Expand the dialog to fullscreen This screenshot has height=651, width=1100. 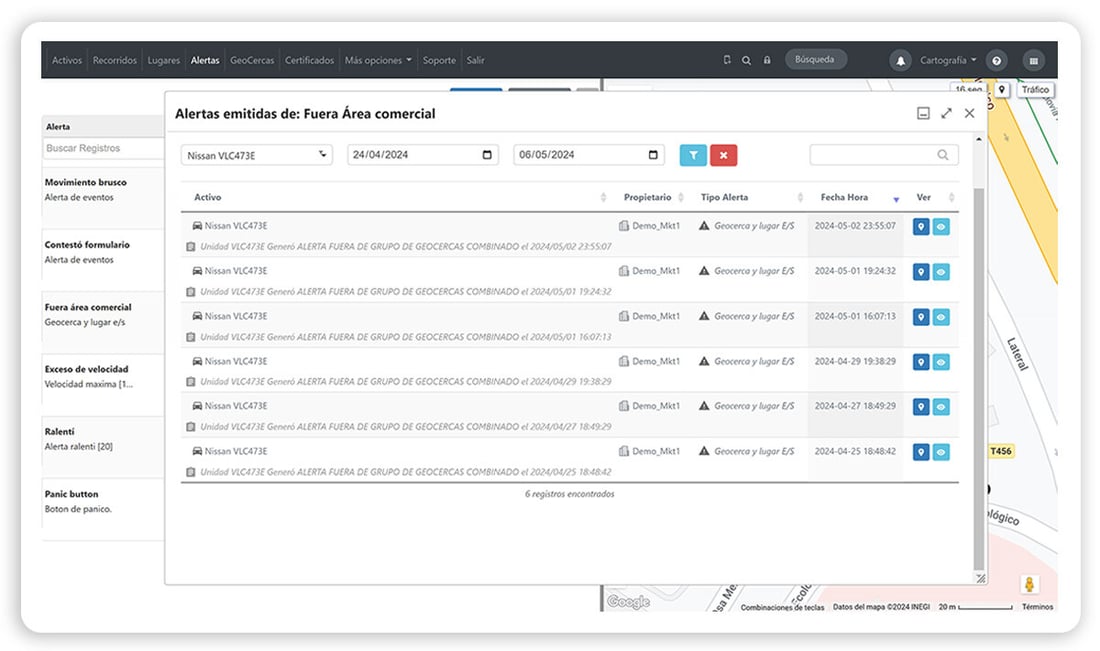pyautogui.click(x=946, y=114)
